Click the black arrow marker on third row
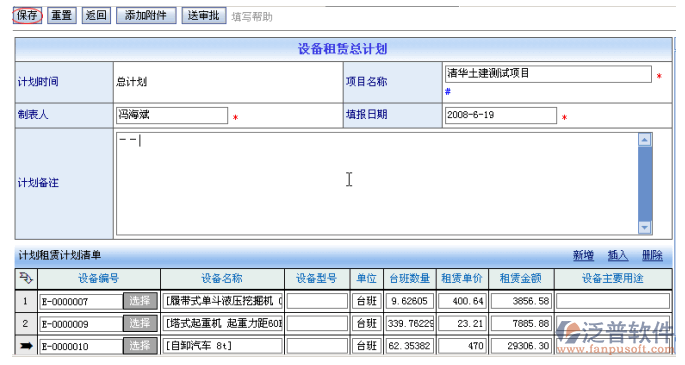The image size is (685, 365). pyautogui.click(x=26, y=346)
